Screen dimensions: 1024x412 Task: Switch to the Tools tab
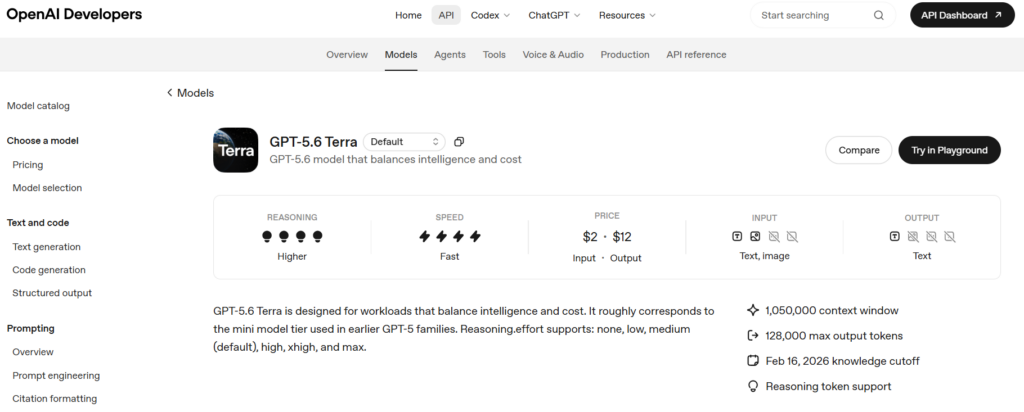coord(494,55)
